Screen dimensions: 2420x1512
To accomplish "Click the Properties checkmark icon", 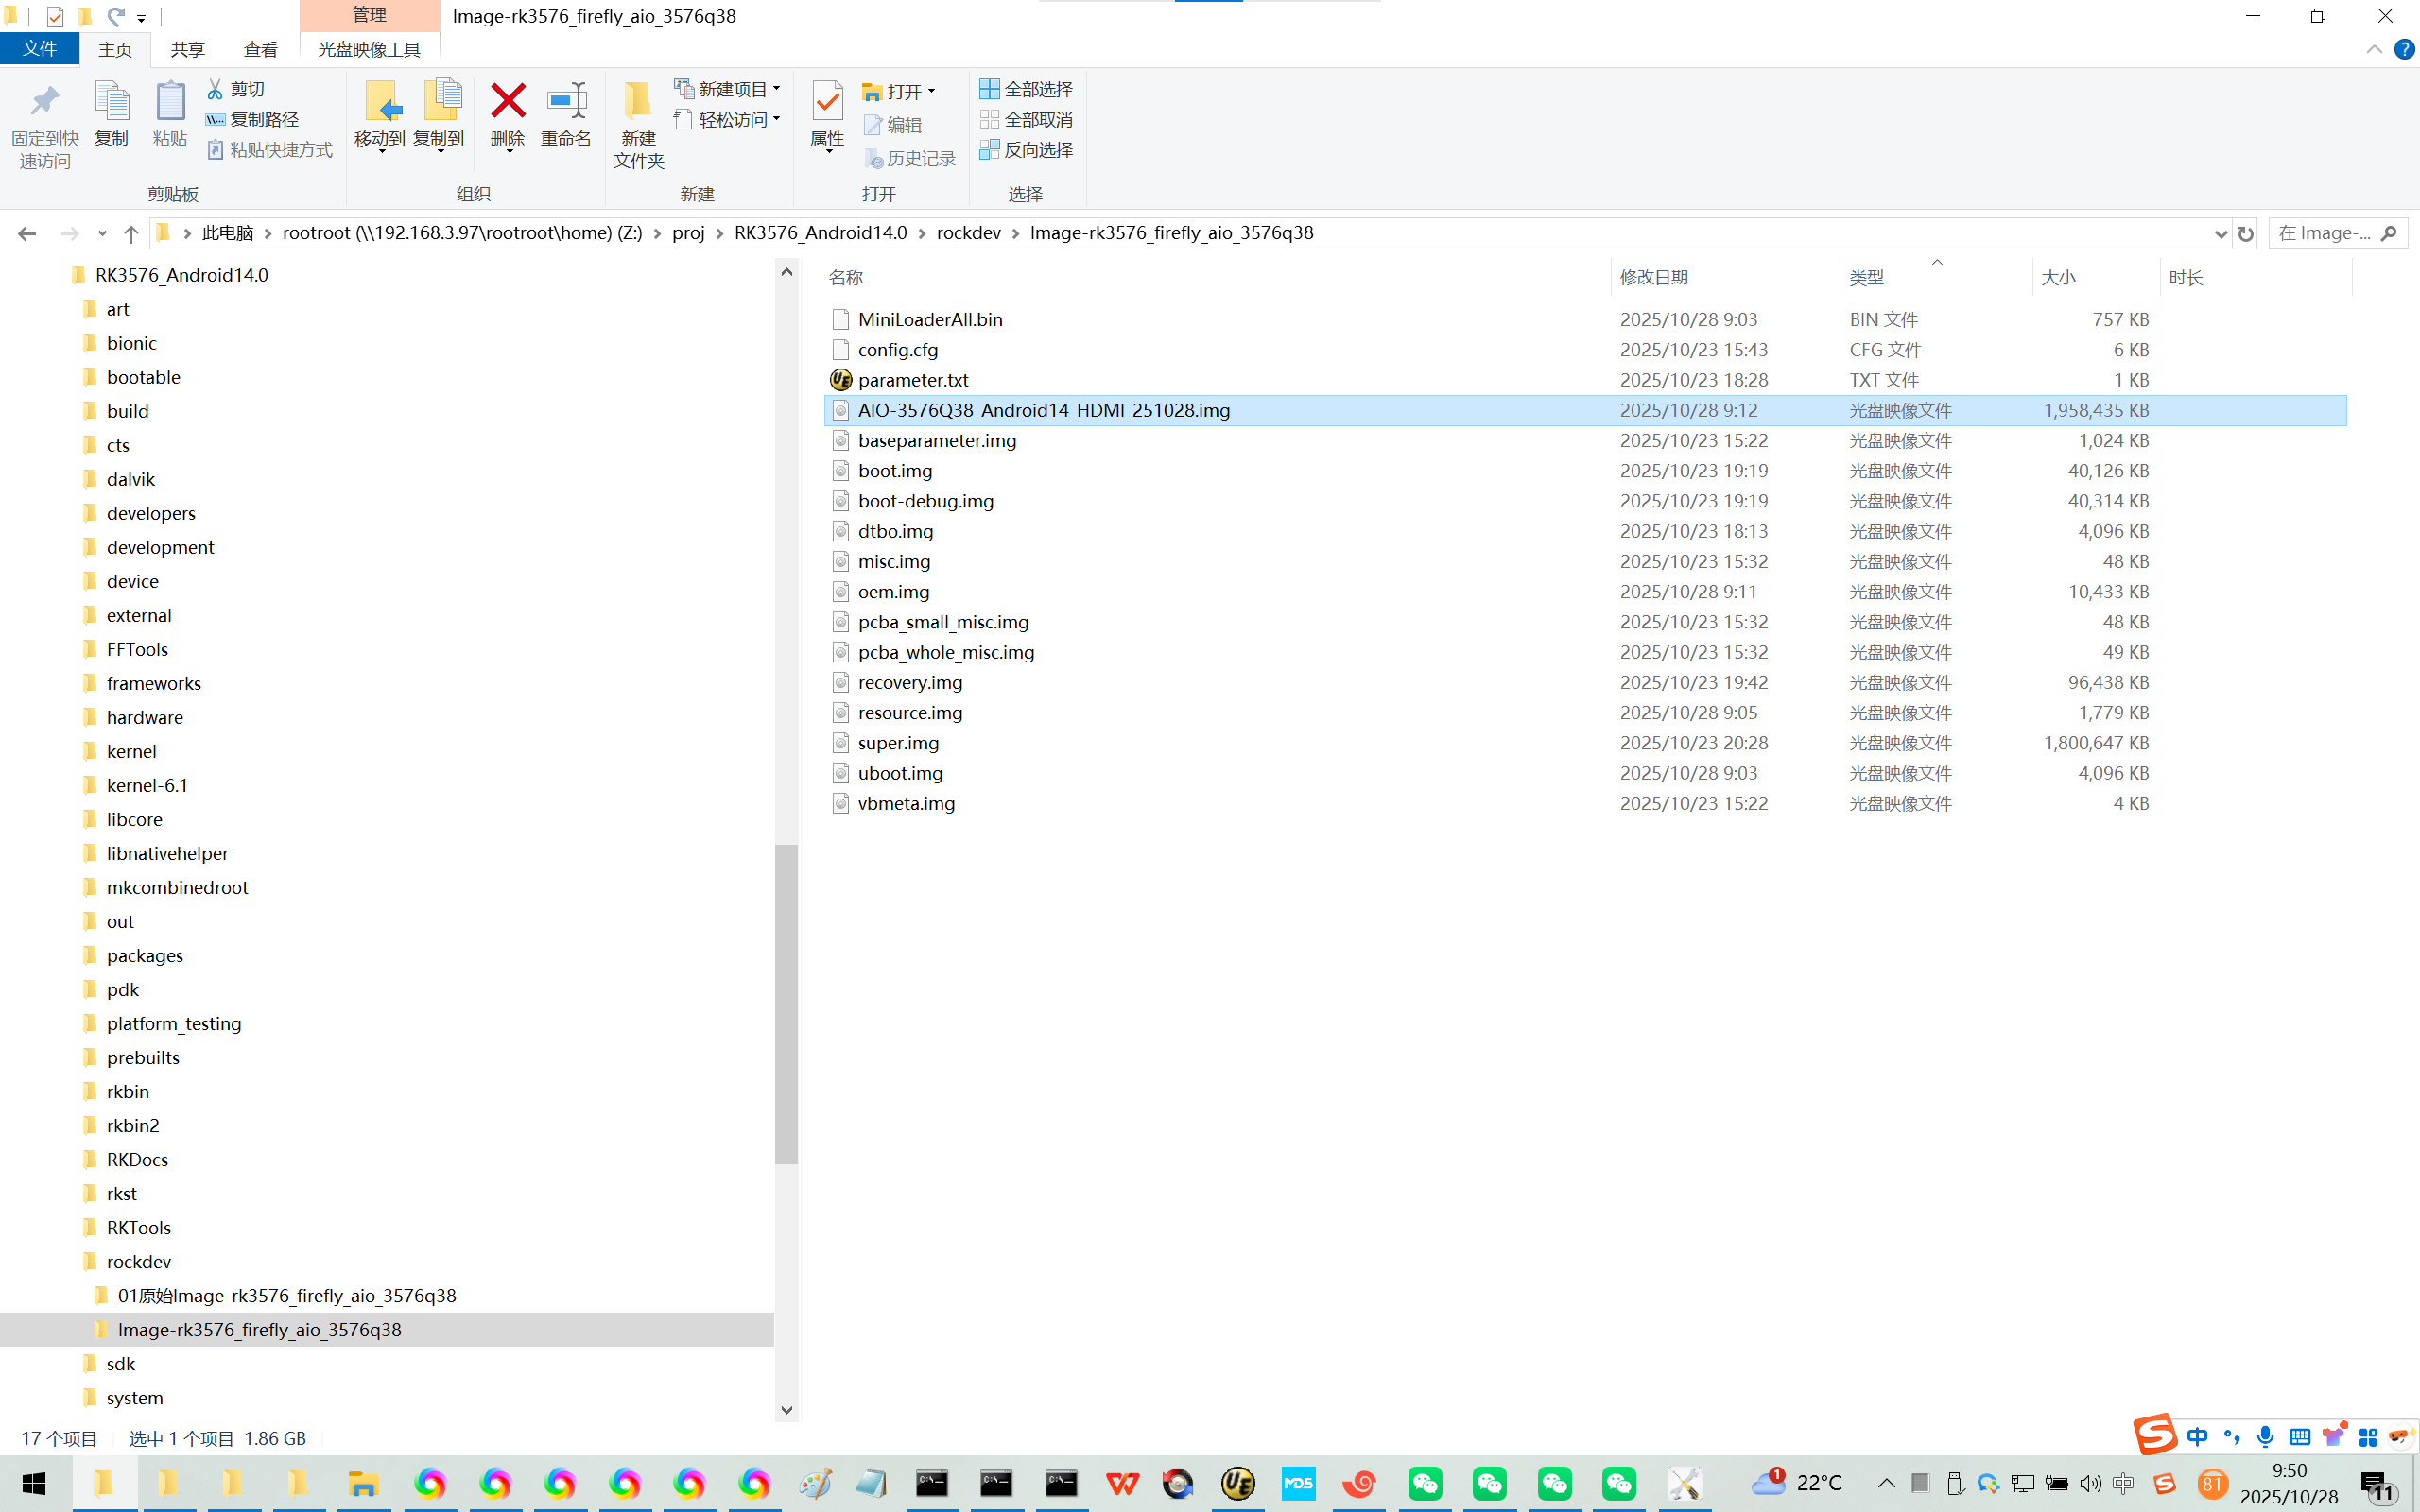I will 827,101.
